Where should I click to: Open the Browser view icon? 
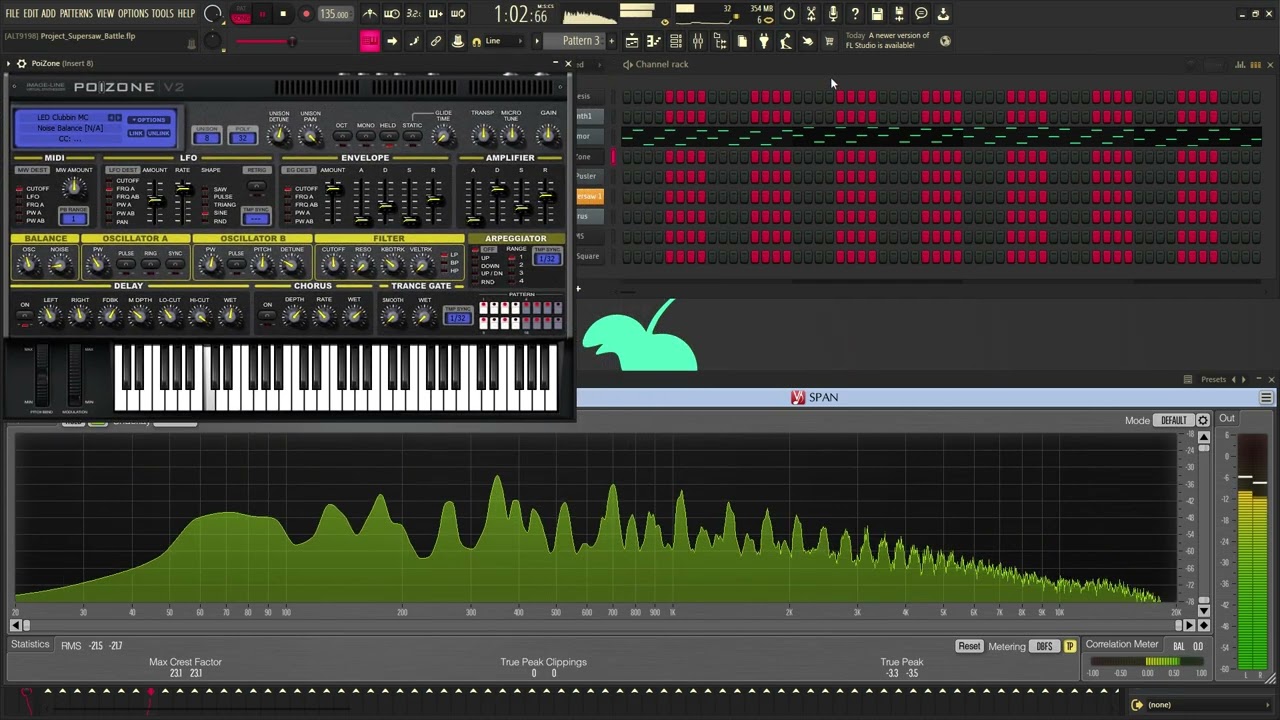click(x=720, y=41)
